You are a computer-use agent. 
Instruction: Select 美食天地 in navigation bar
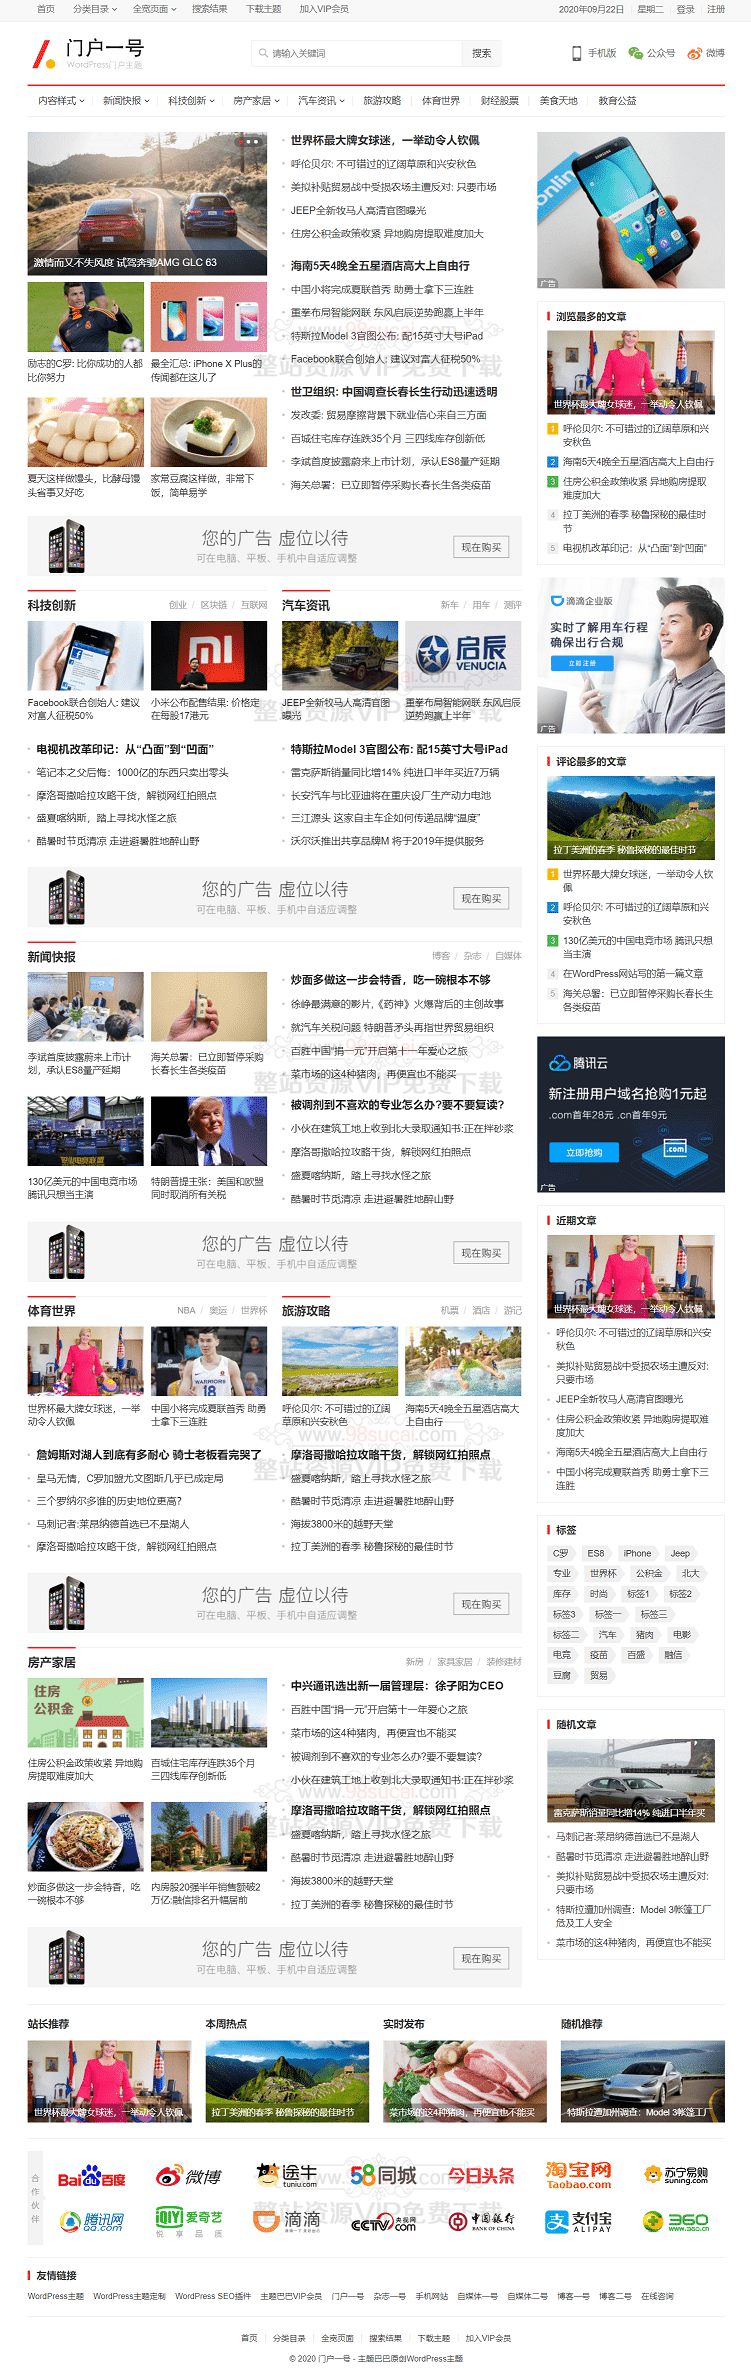pyautogui.click(x=558, y=101)
